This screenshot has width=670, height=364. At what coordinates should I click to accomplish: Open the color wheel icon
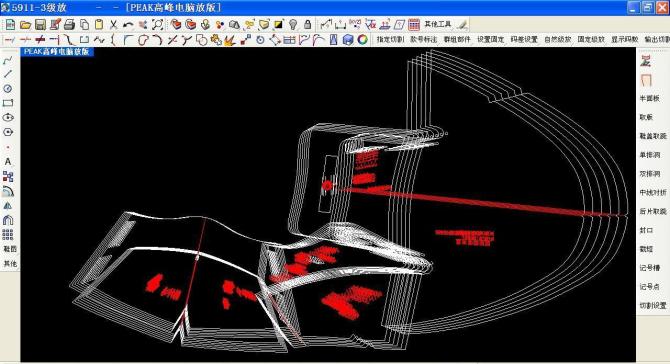click(x=362, y=40)
